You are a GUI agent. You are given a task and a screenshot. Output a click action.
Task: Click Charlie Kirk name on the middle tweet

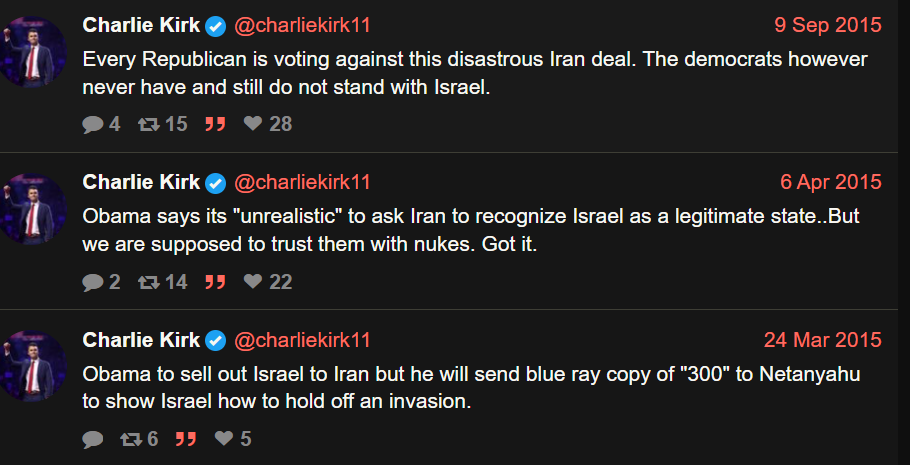(x=141, y=182)
